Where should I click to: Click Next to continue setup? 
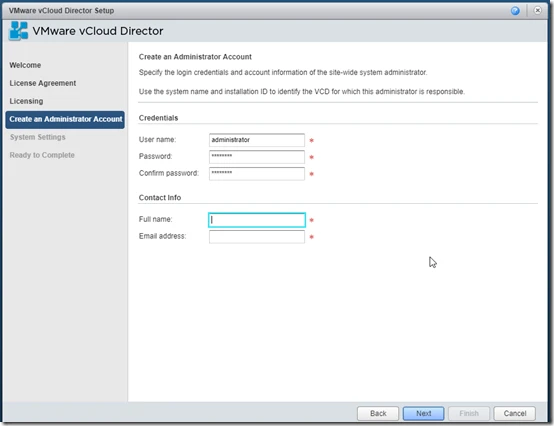423,413
